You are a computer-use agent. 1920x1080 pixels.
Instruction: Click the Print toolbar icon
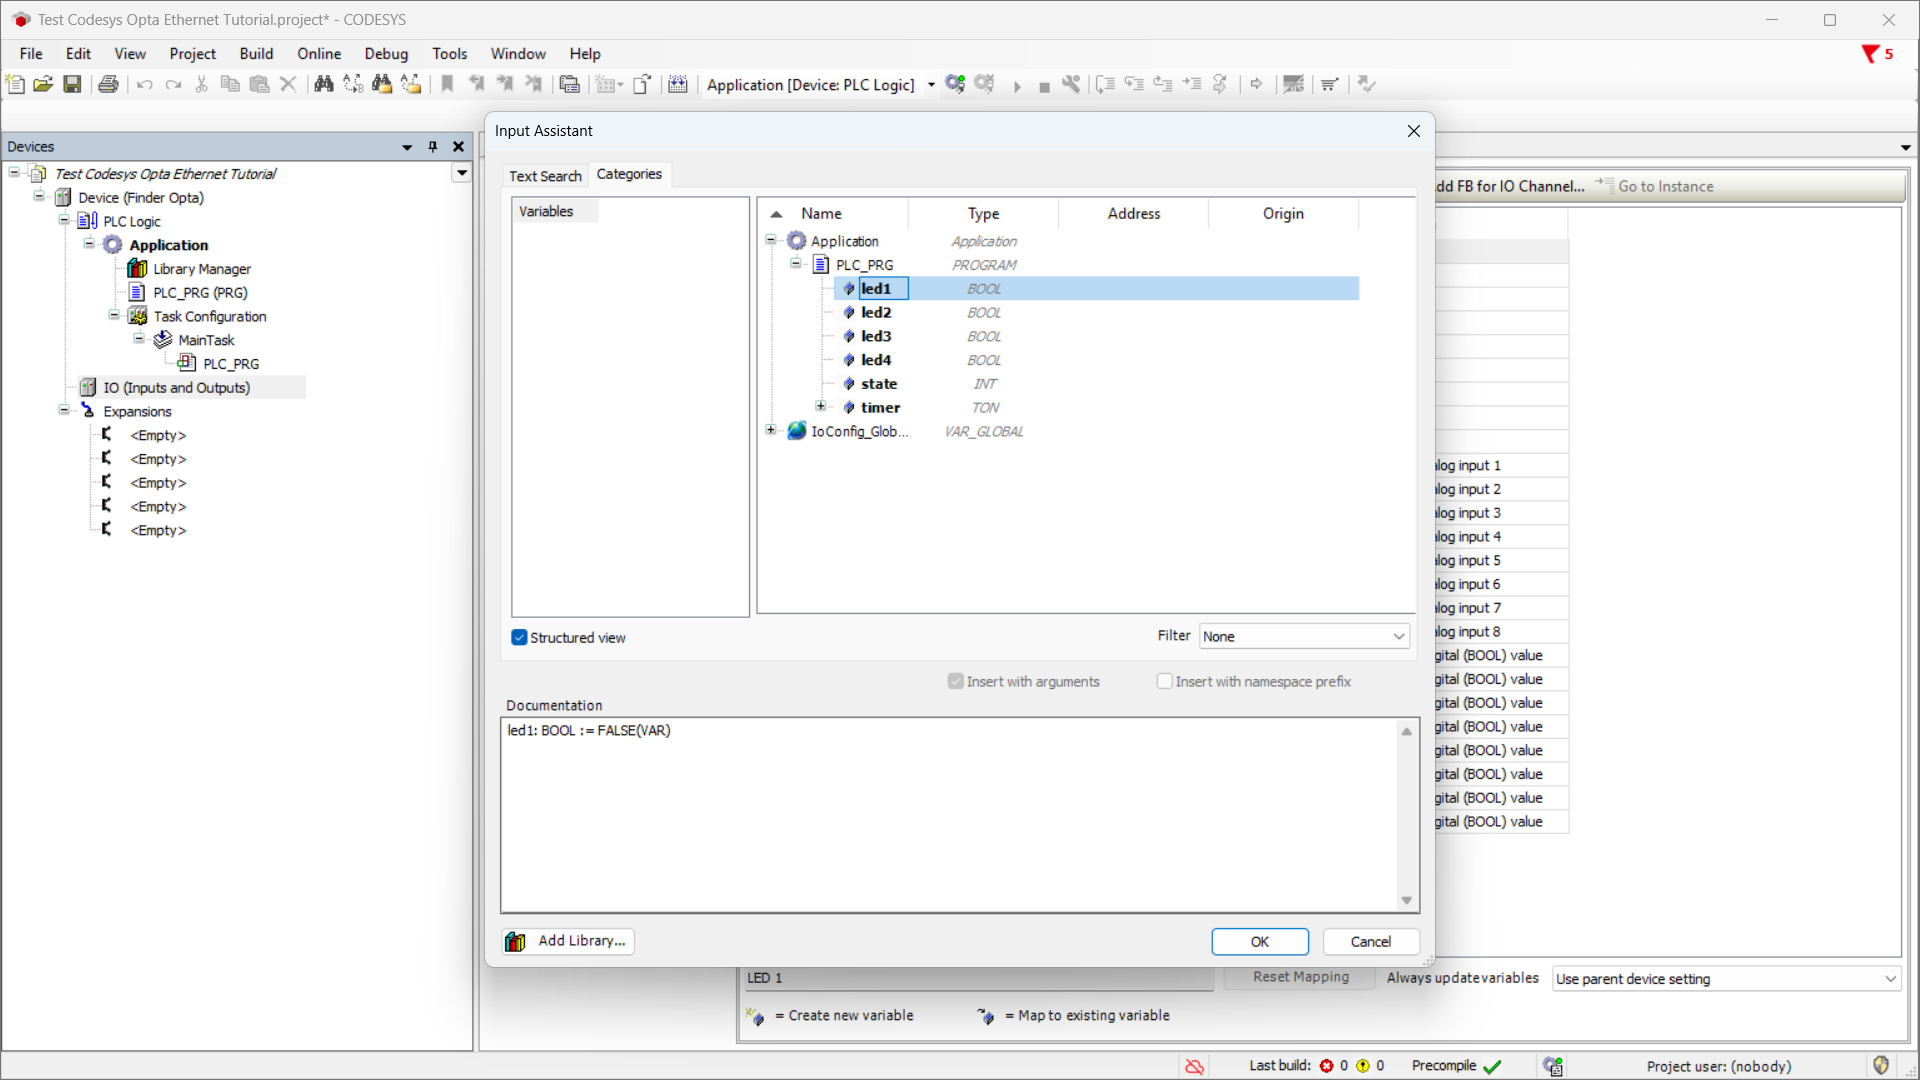pyautogui.click(x=108, y=84)
